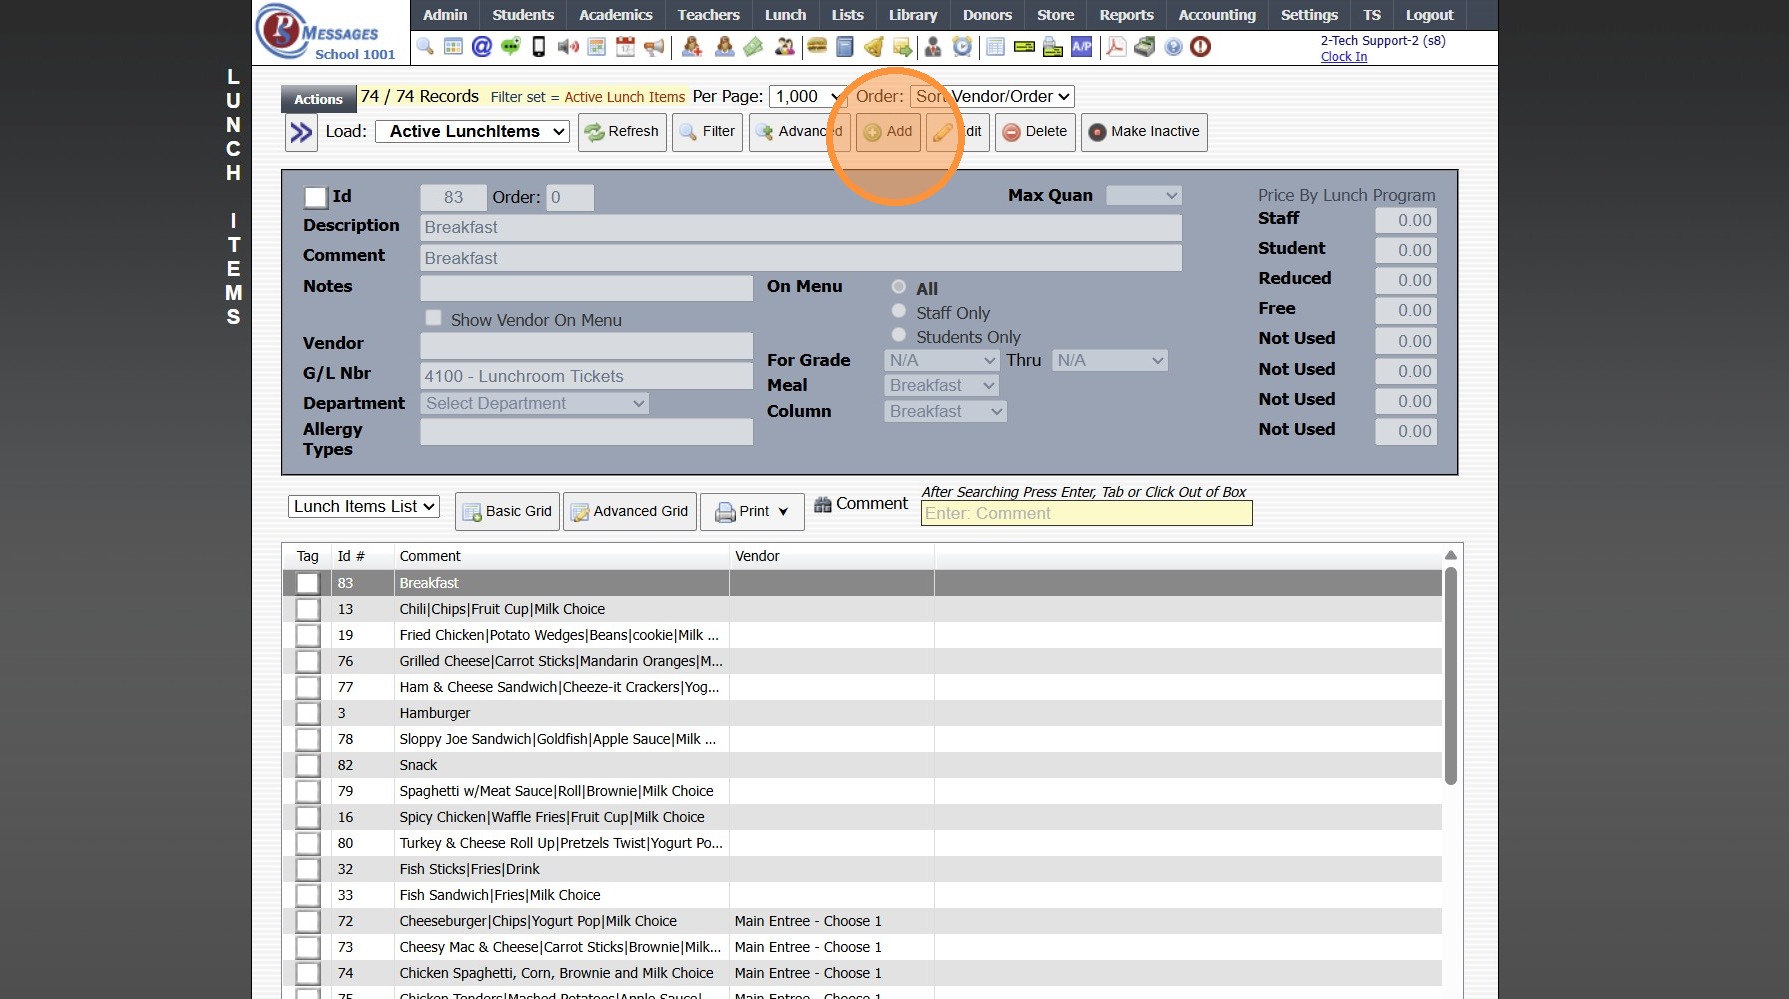
Task: Open the PDF document icon
Action: 1115,46
